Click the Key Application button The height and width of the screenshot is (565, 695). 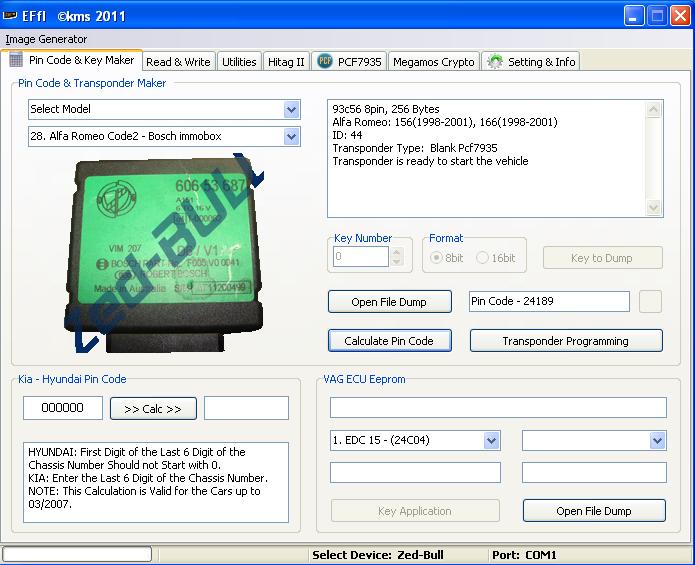pyautogui.click(x=415, y=511)
